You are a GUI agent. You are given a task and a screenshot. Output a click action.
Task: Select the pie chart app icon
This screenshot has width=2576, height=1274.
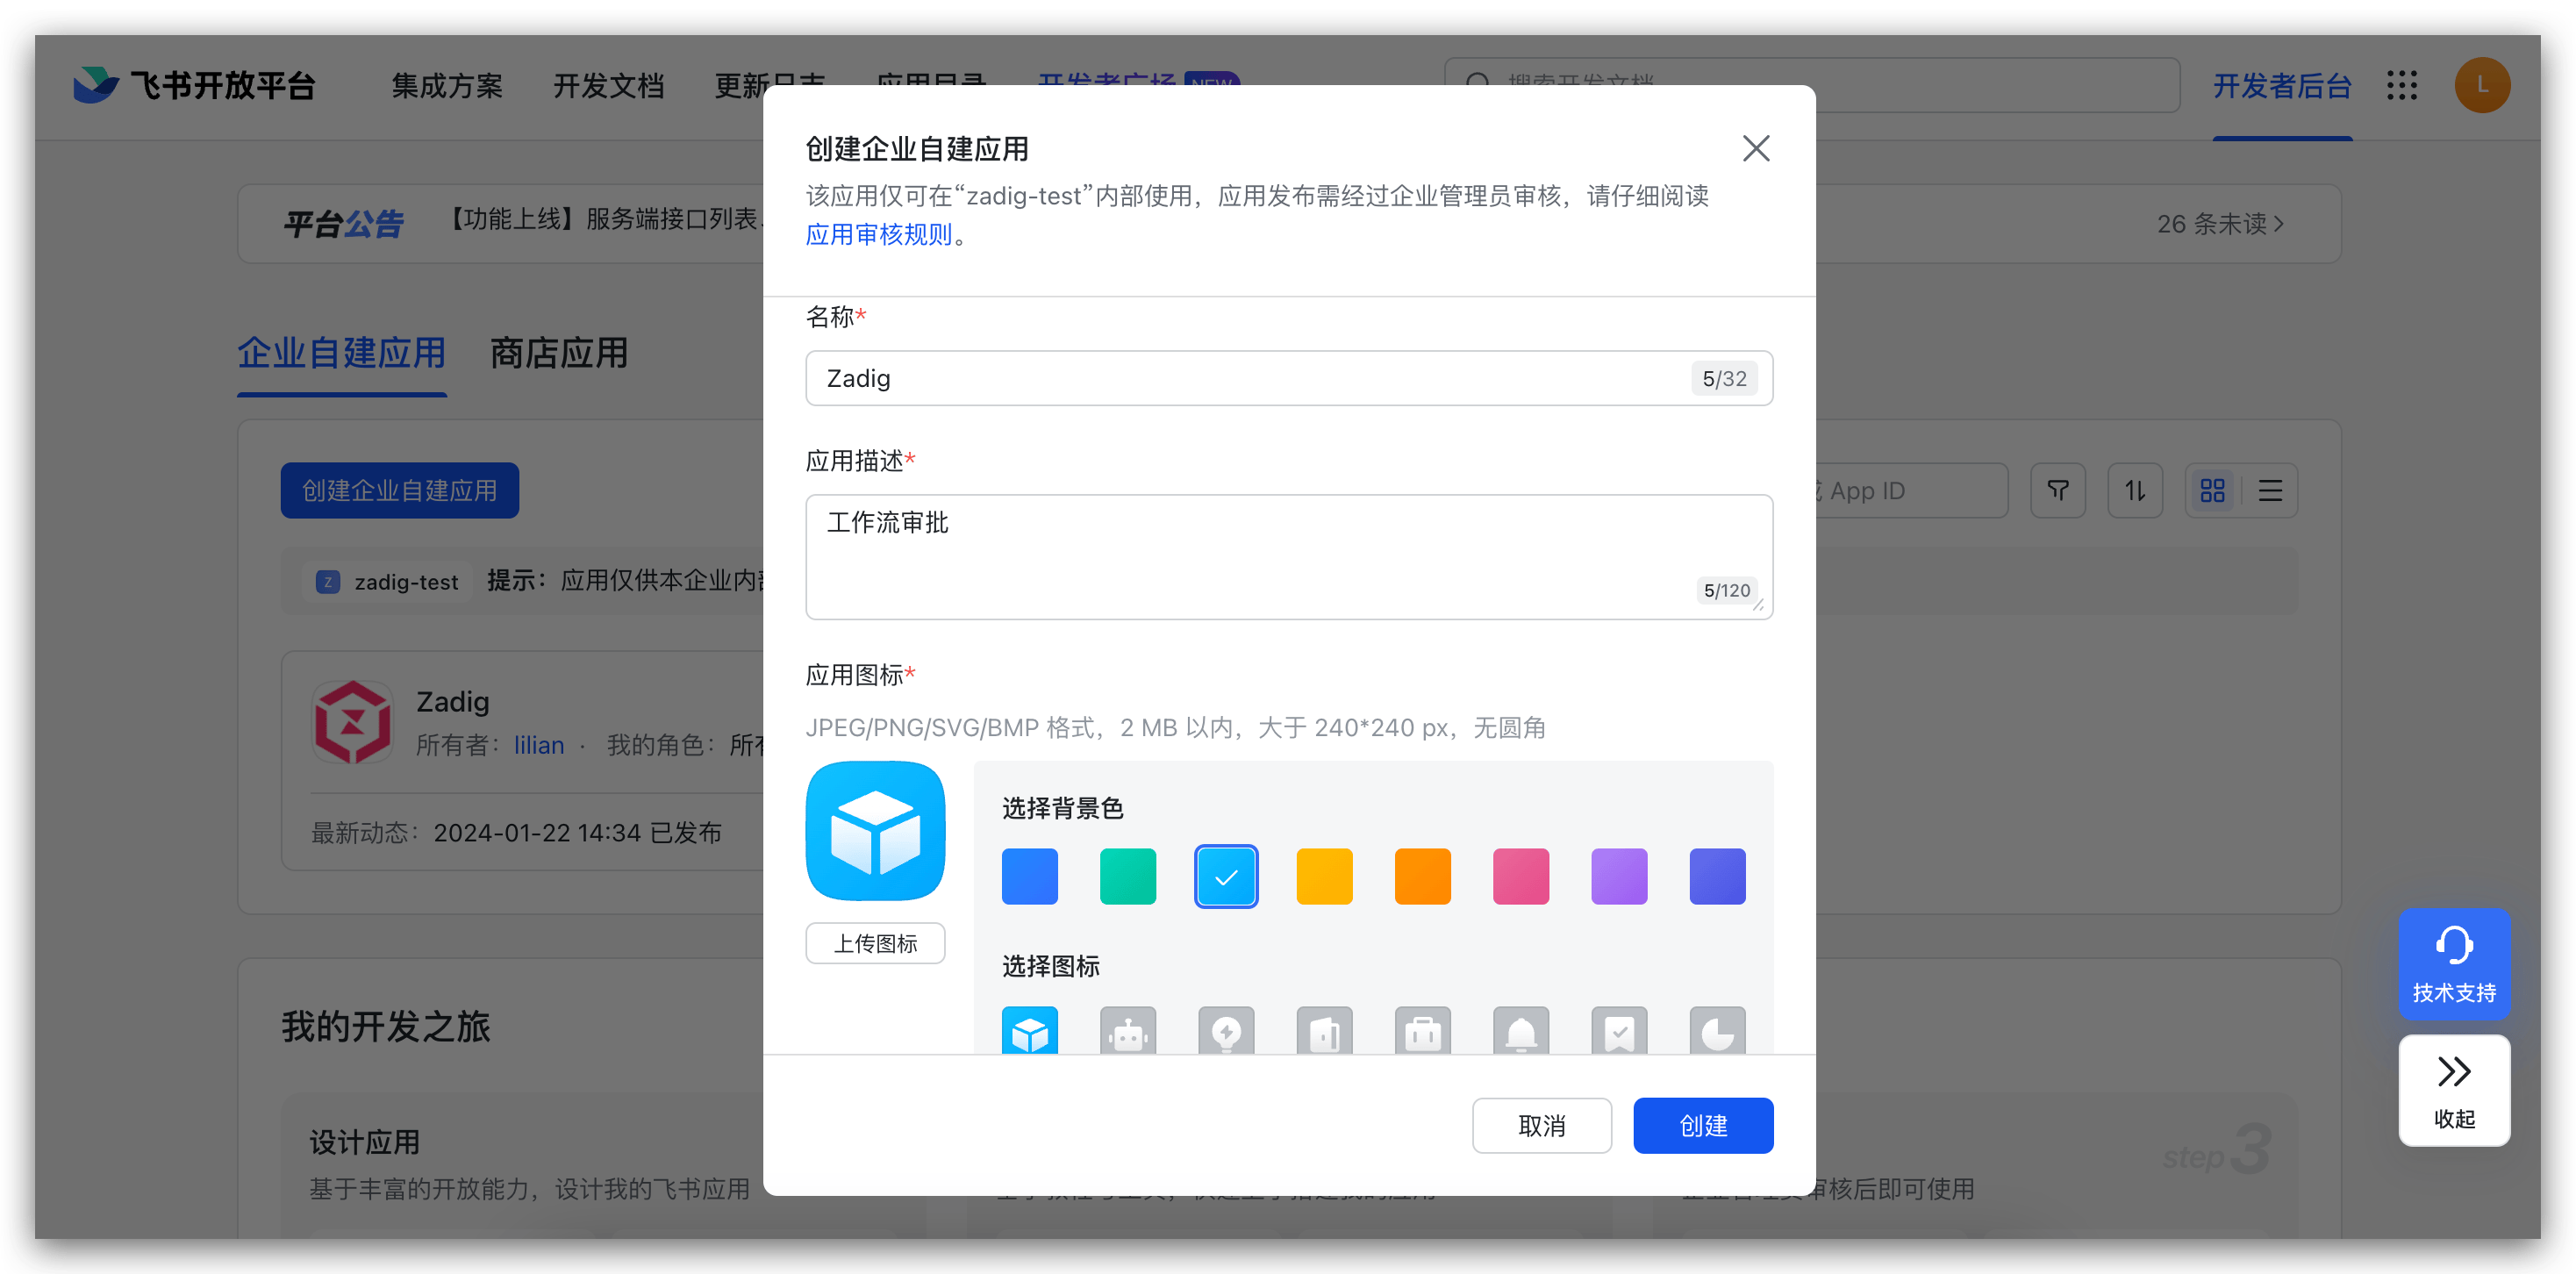(1717, 1032)
